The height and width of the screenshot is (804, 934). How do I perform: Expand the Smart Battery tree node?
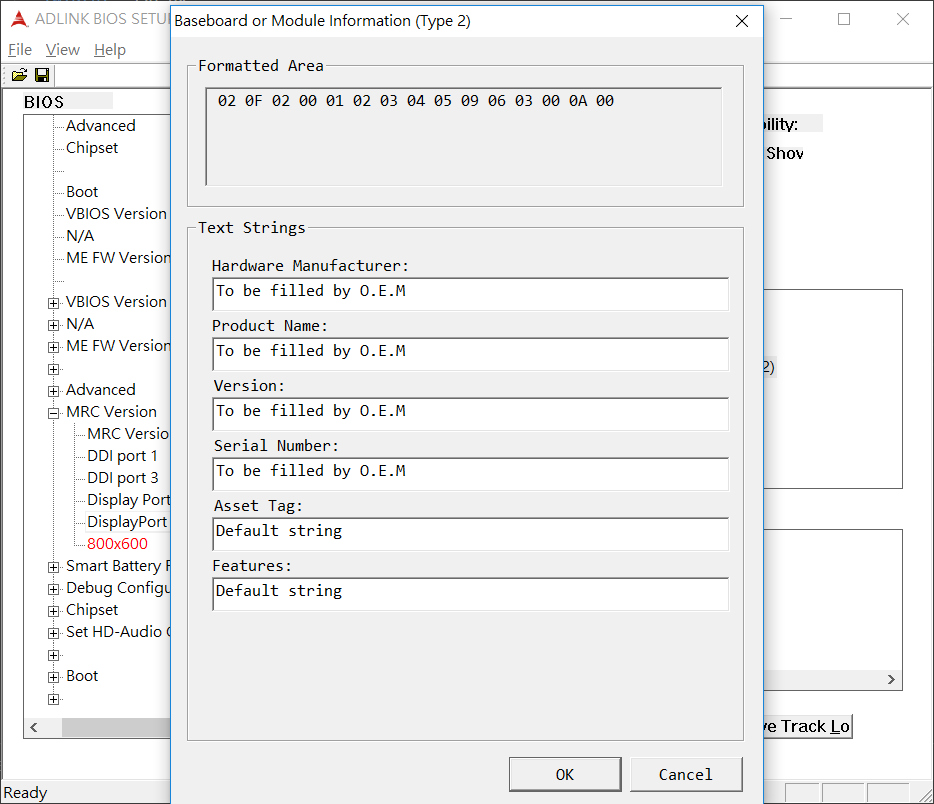54,568
